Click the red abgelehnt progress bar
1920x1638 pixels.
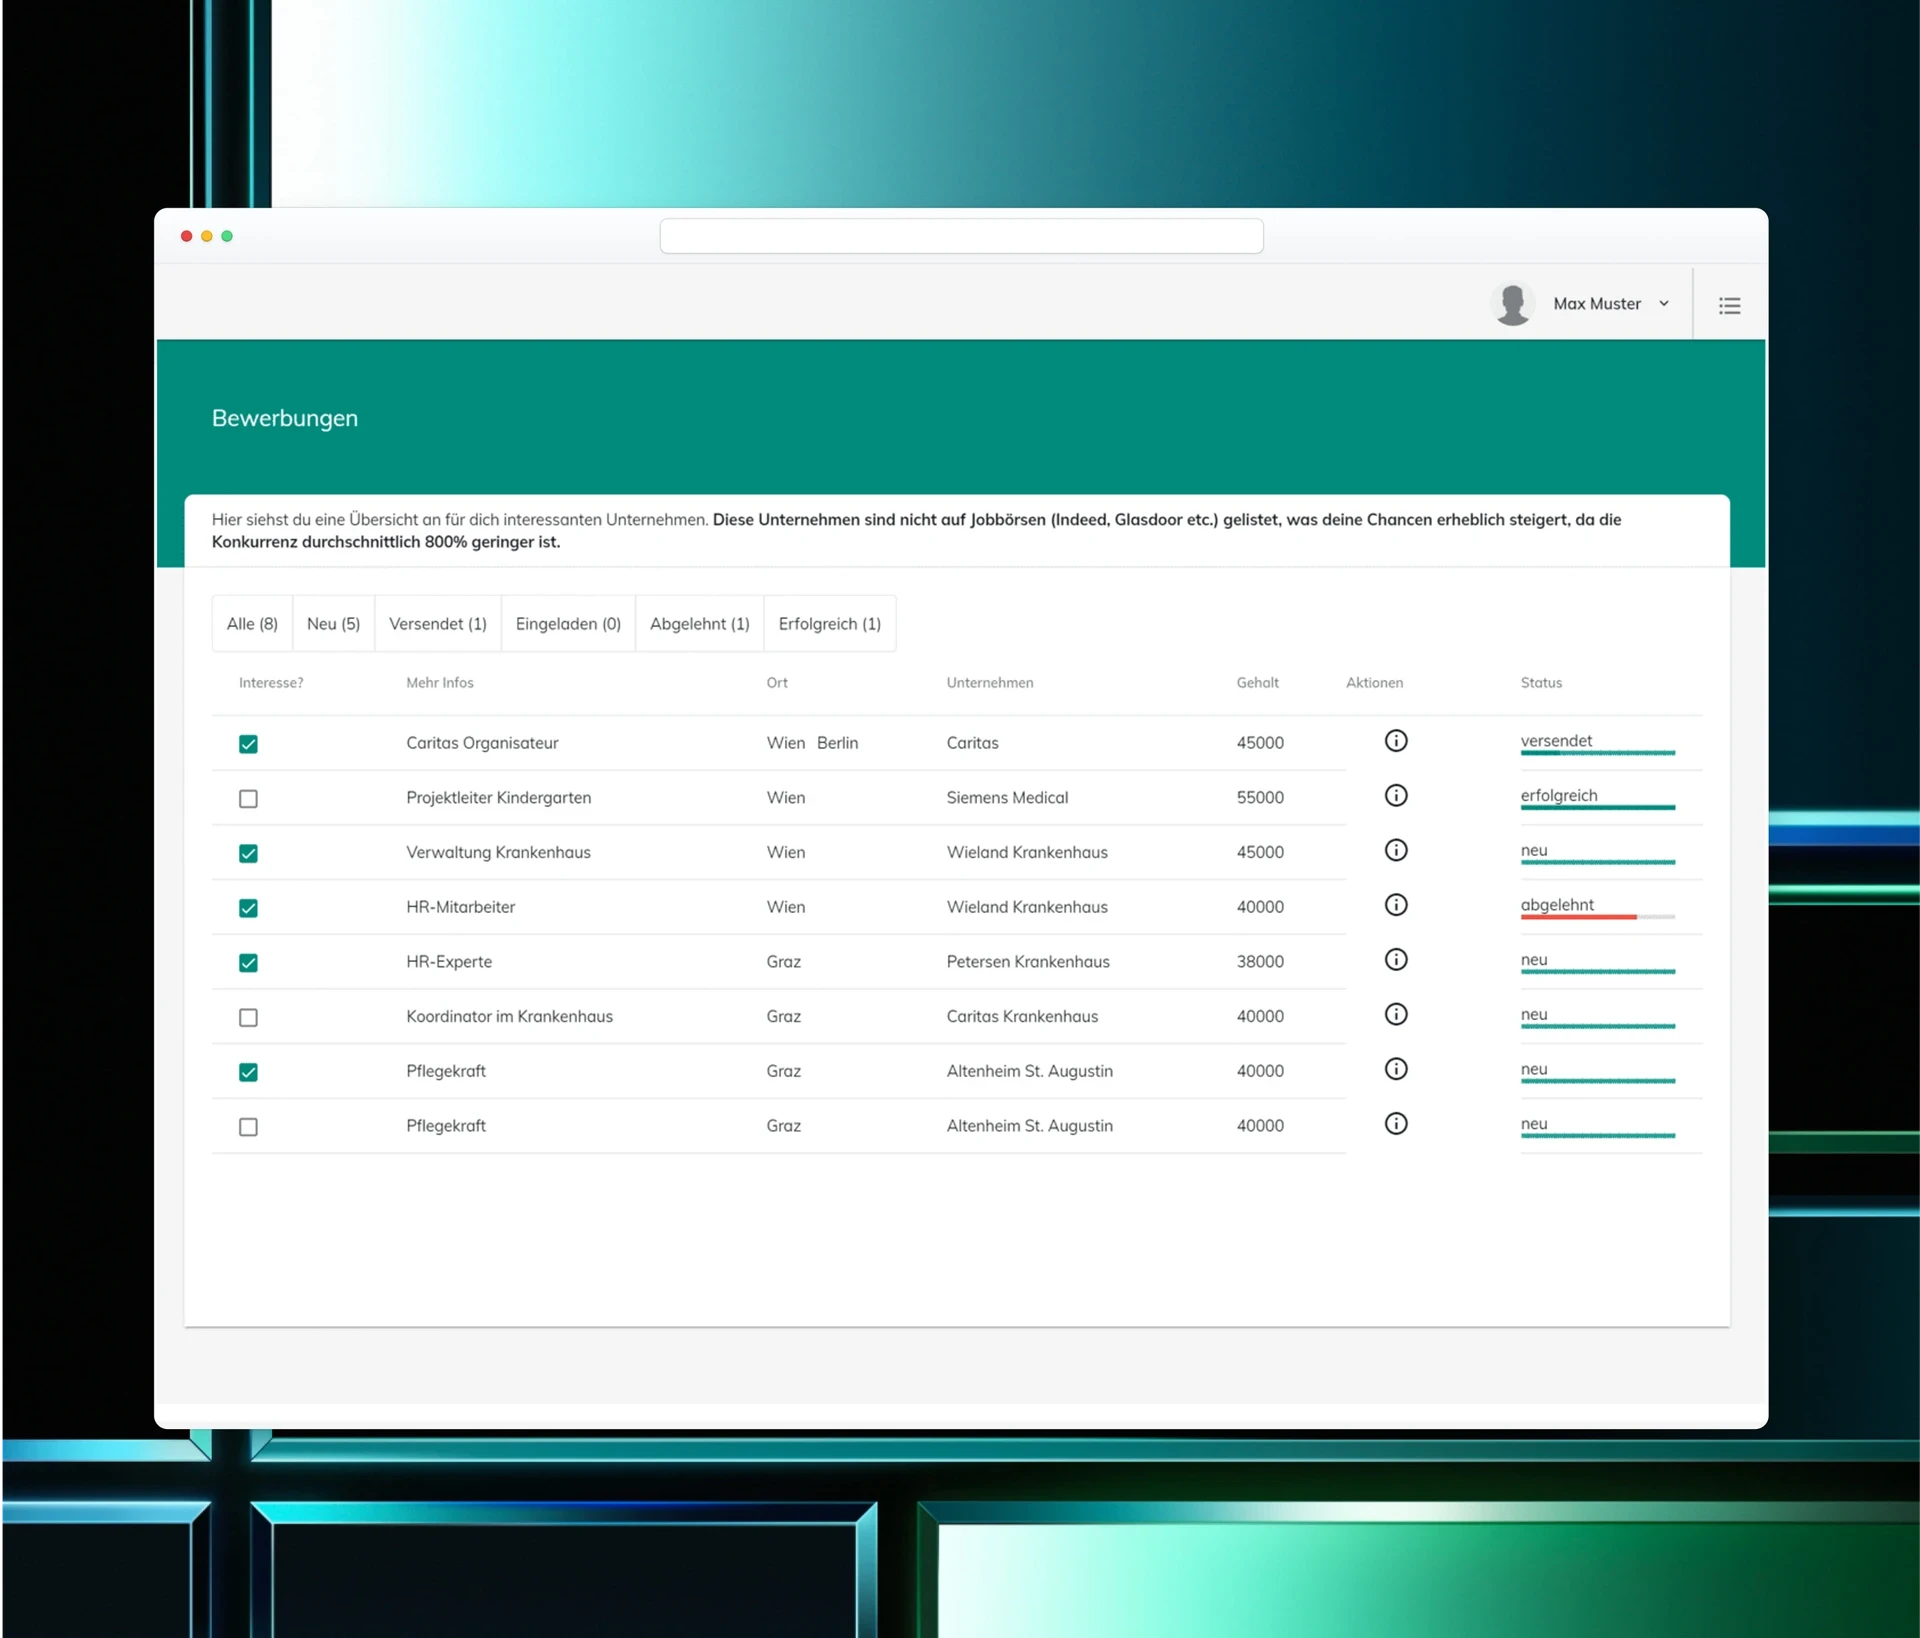tap(1578, 917)
